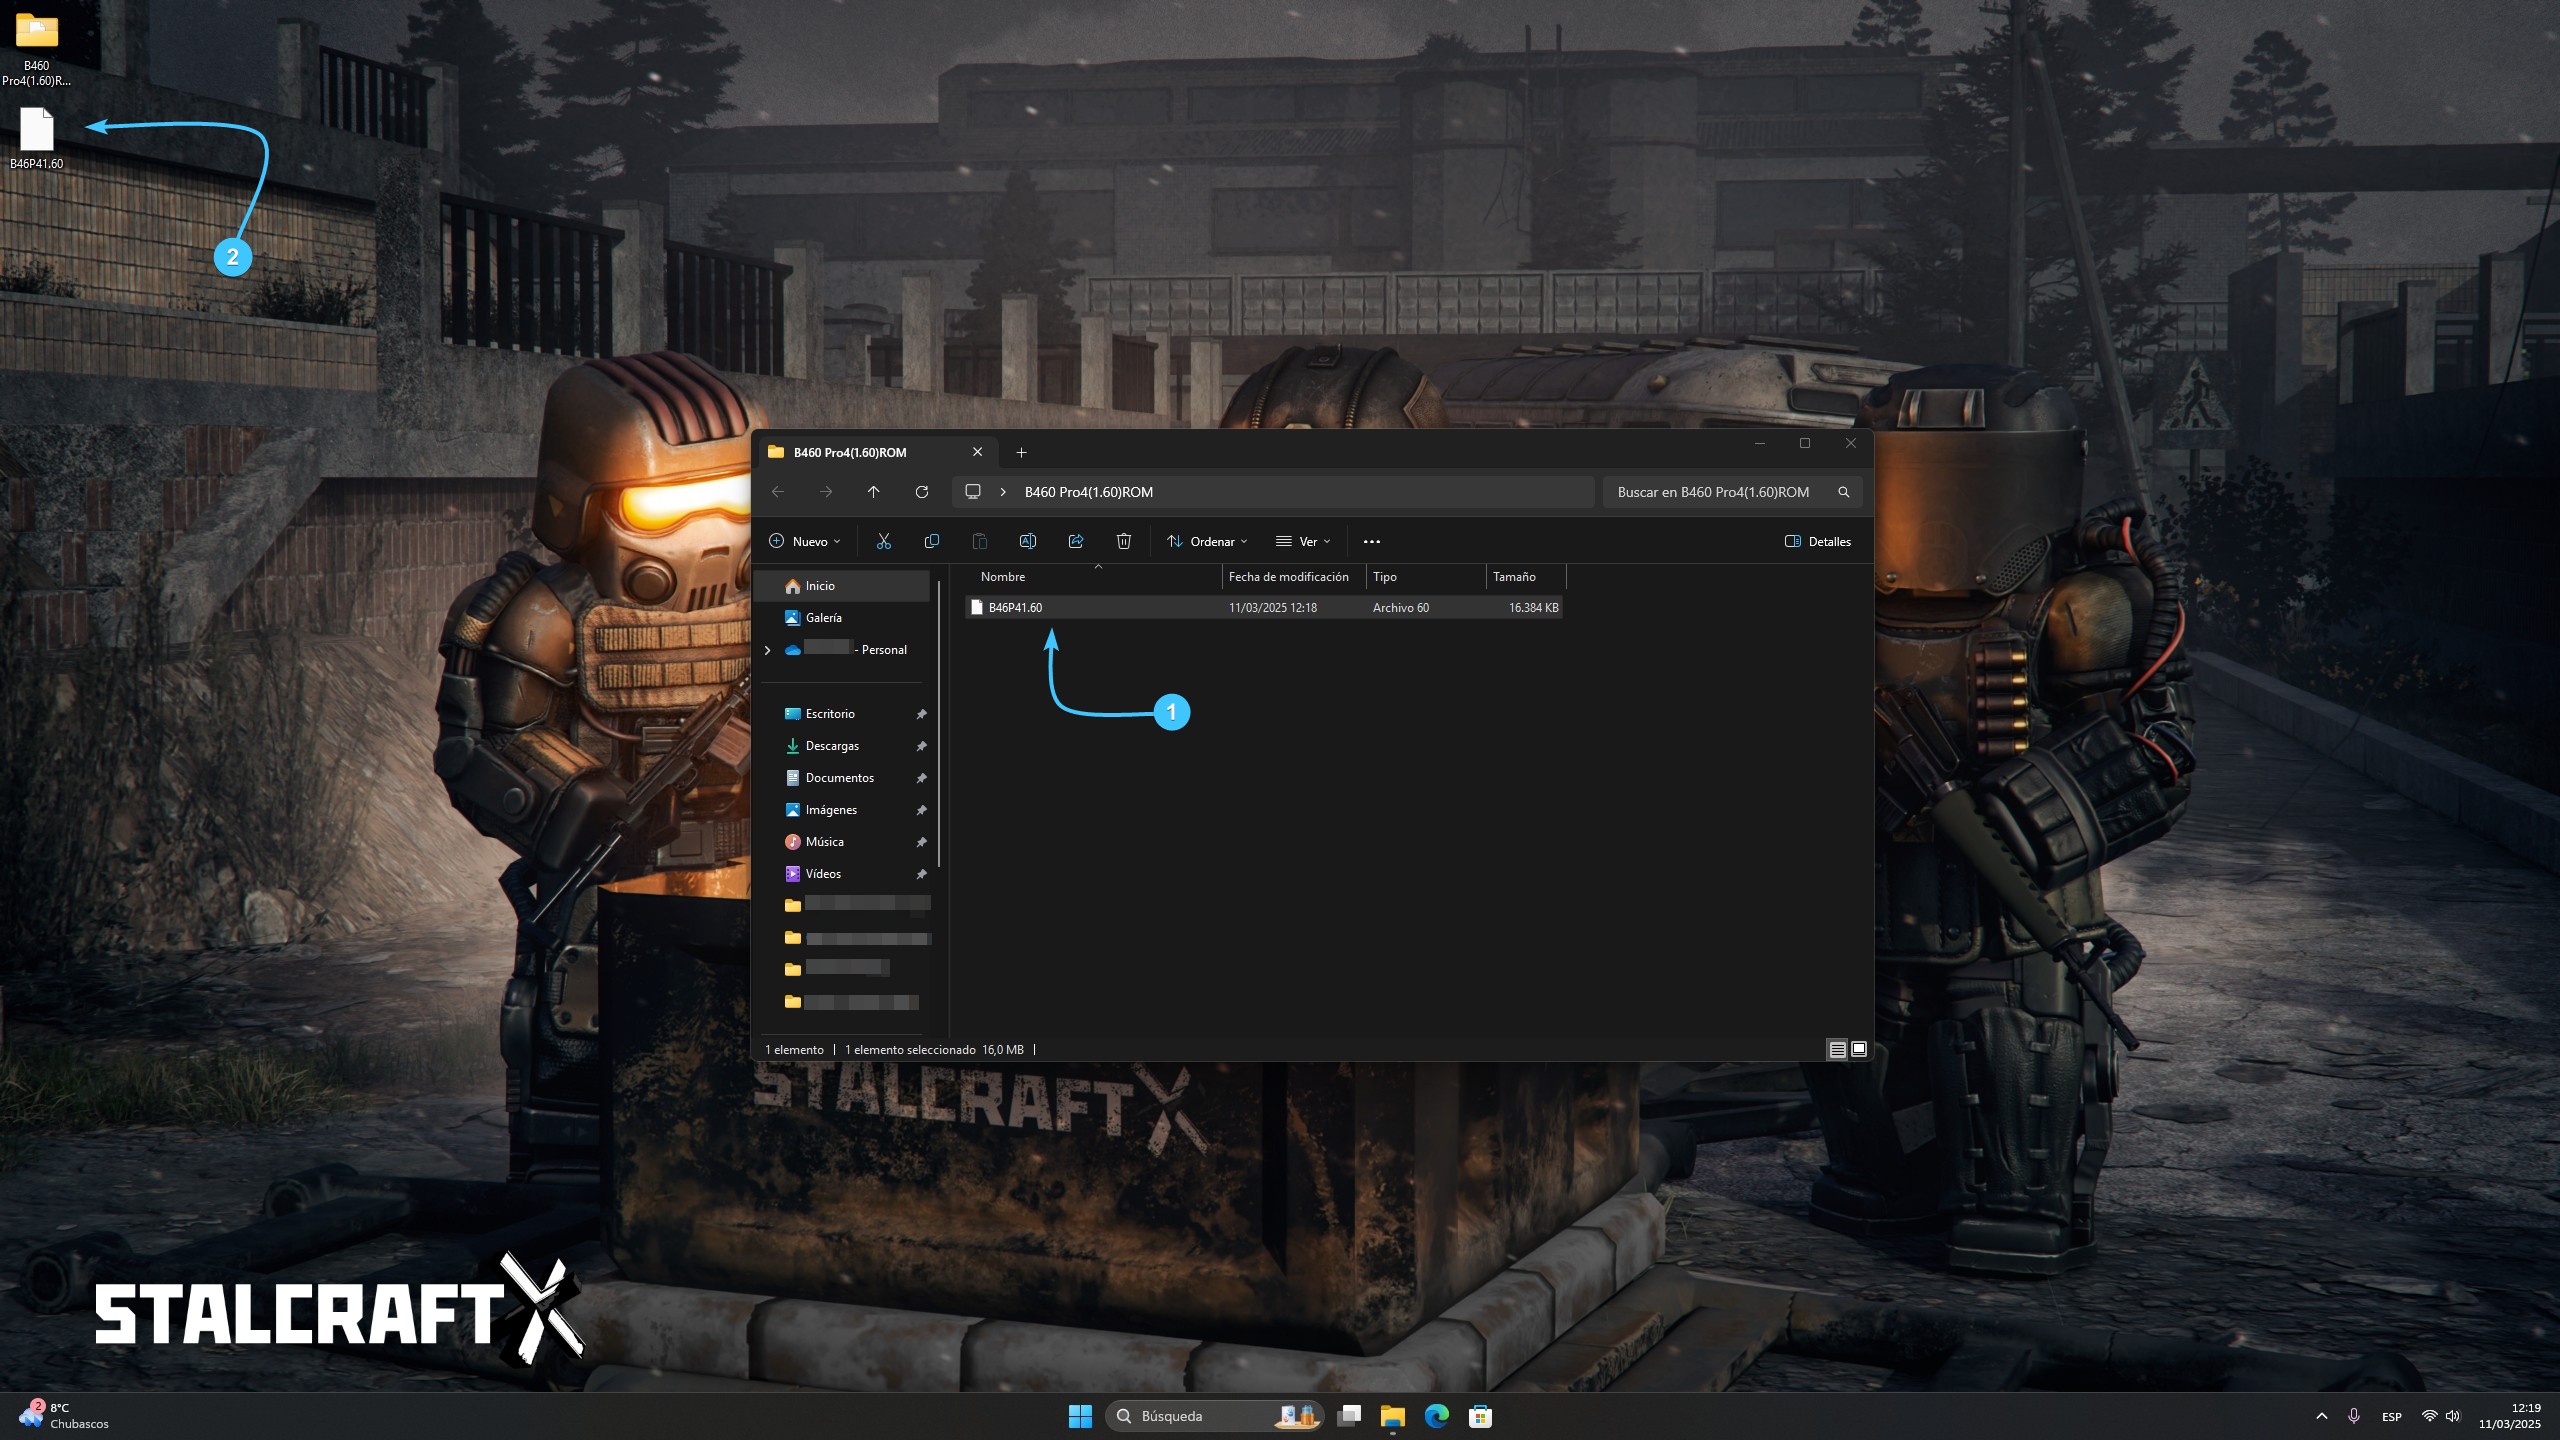Go back with the left arrow button
The width and height of the screenshot is (2560, 1440).
tap(777, 491)
